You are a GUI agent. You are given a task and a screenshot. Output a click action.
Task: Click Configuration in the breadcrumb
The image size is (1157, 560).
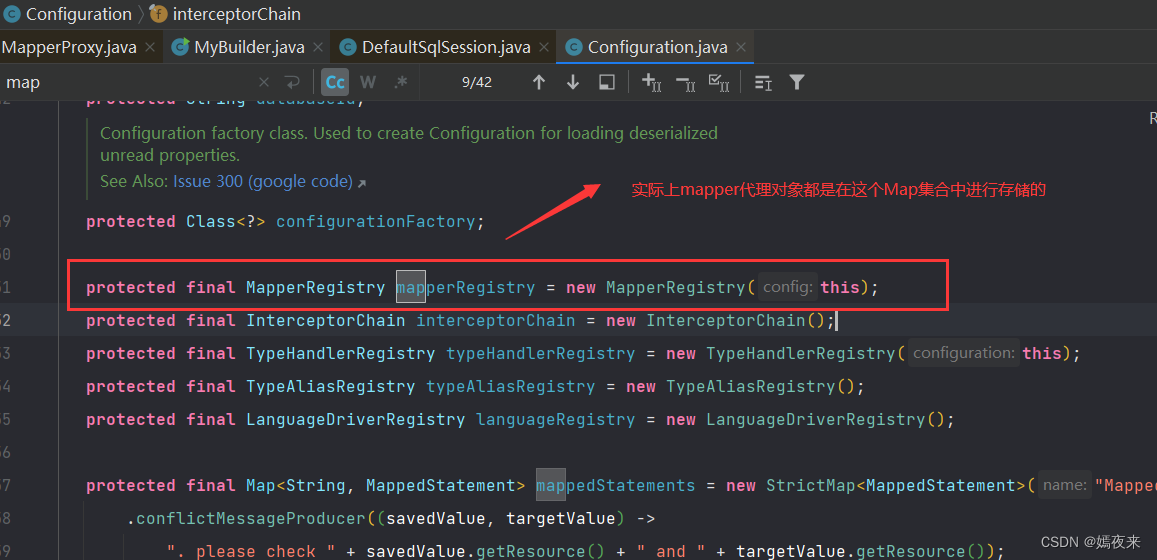pos(78,13)
